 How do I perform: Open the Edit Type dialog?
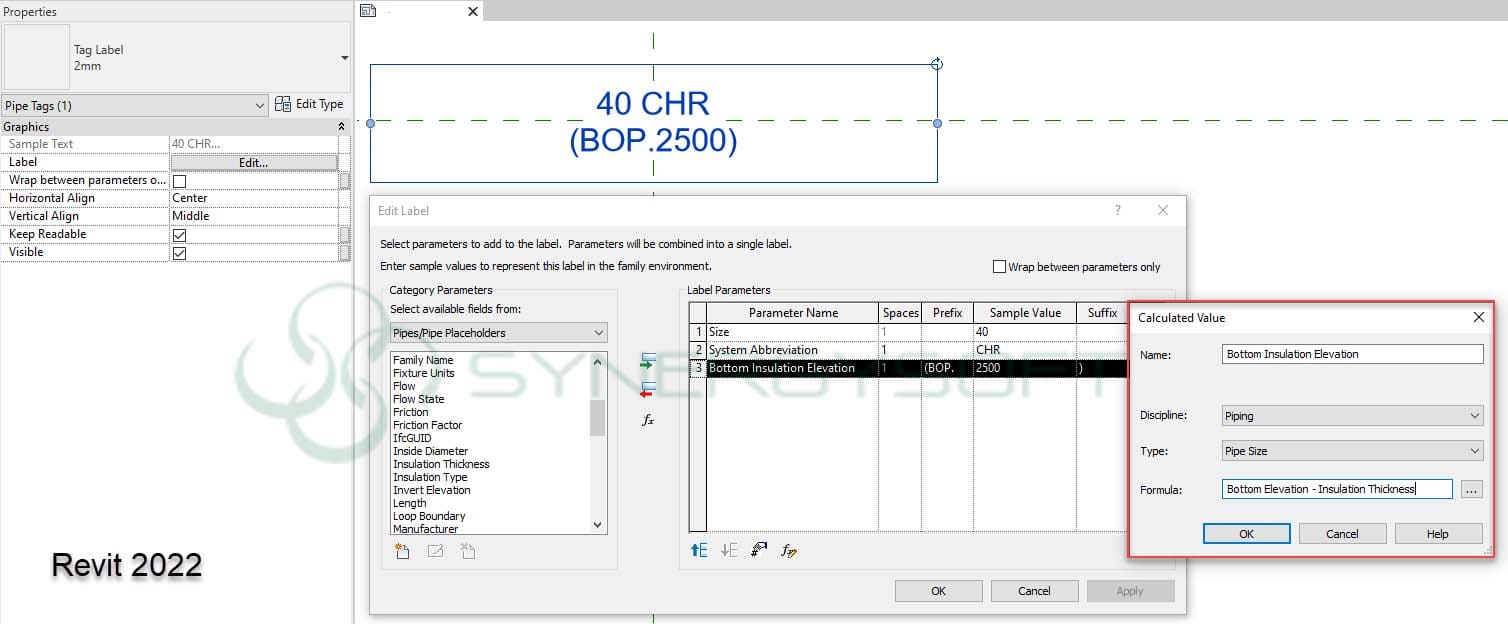pos(309,104)
